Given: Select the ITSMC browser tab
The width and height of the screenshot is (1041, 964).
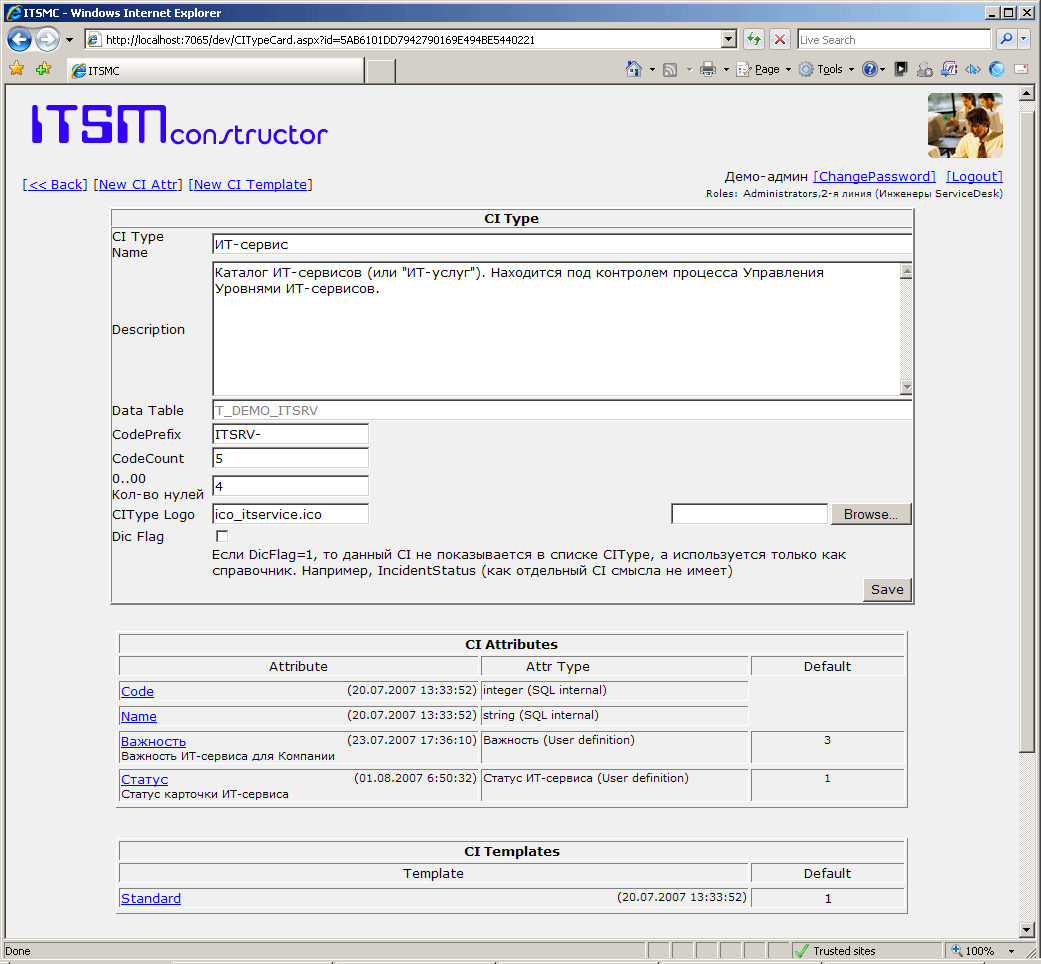Looking at the screenshot, I should [216, 70].
